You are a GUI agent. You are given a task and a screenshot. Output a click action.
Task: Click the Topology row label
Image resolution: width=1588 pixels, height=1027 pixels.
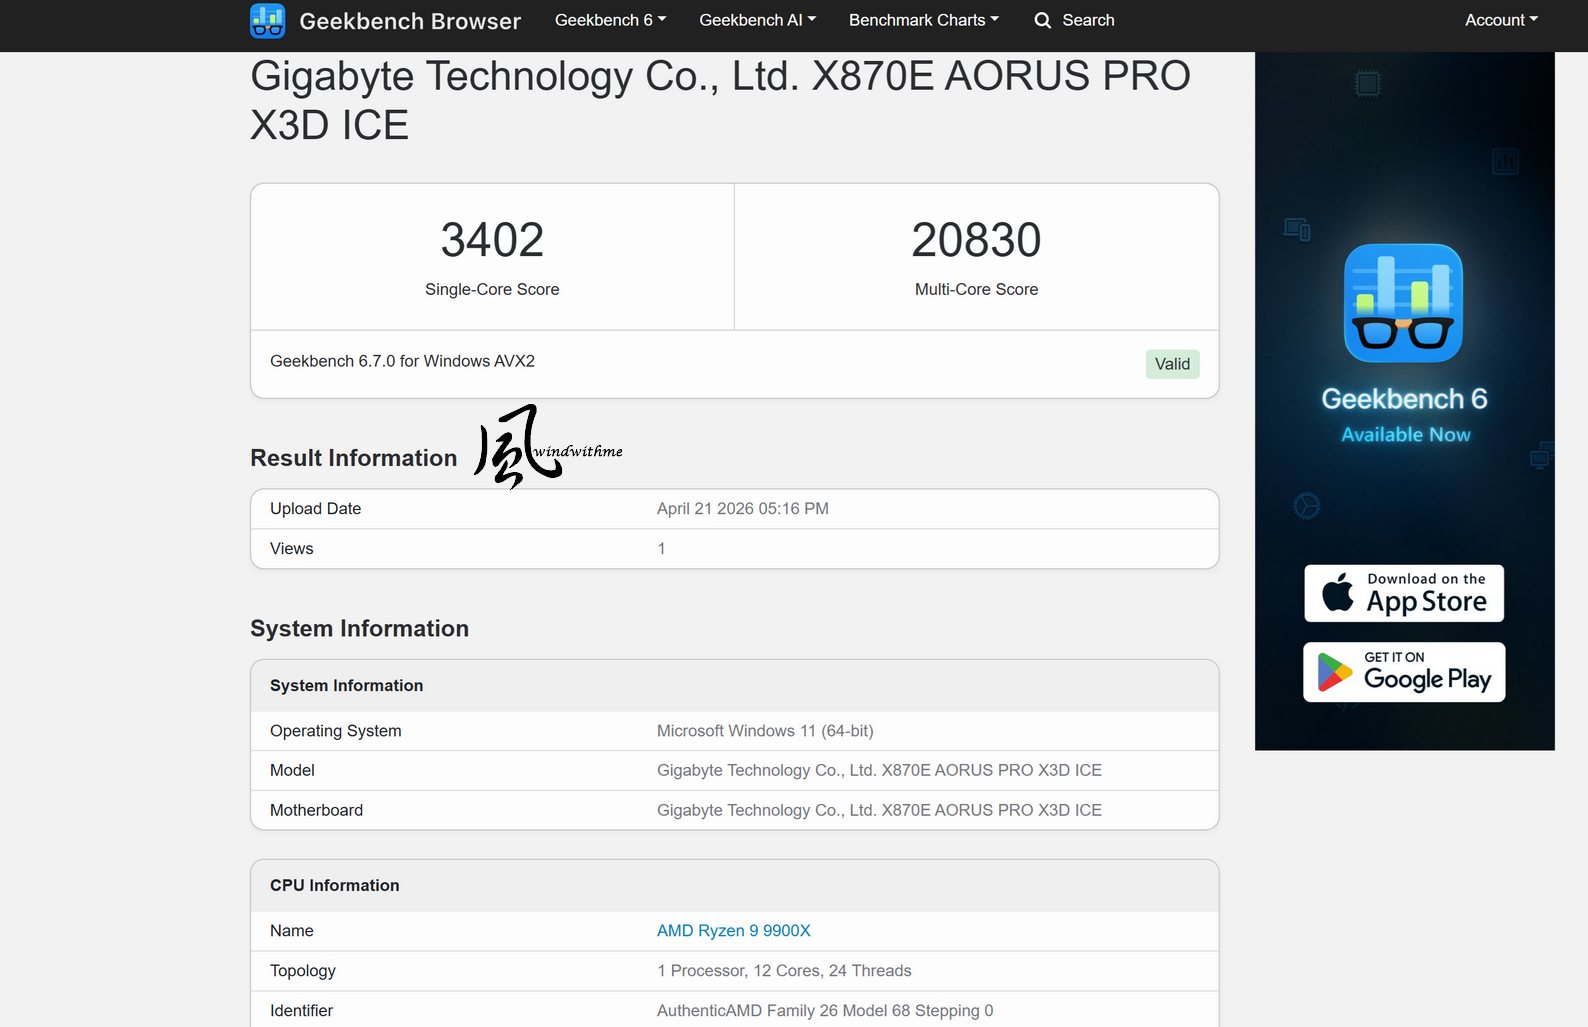click(302, 971)
